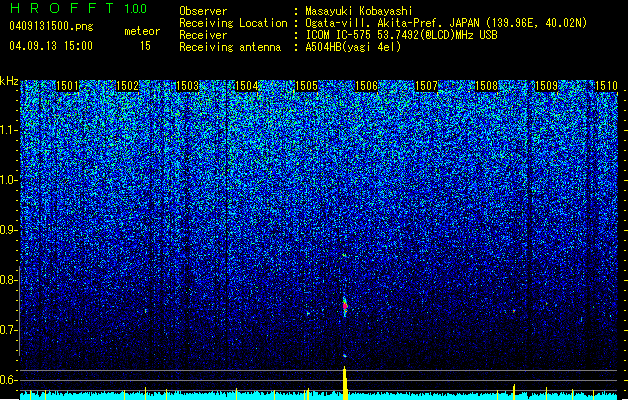Click the 0.9 kHz axis label

point(8,230)
